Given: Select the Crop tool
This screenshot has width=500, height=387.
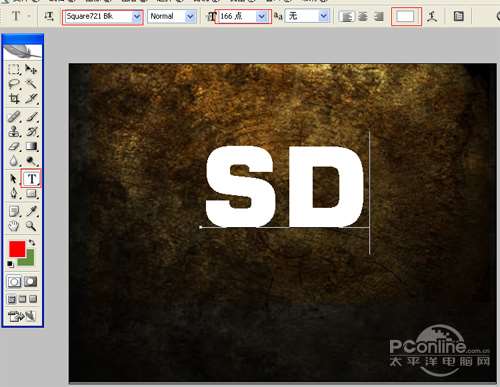Looking at the screenshot, I should coord(14,99).
